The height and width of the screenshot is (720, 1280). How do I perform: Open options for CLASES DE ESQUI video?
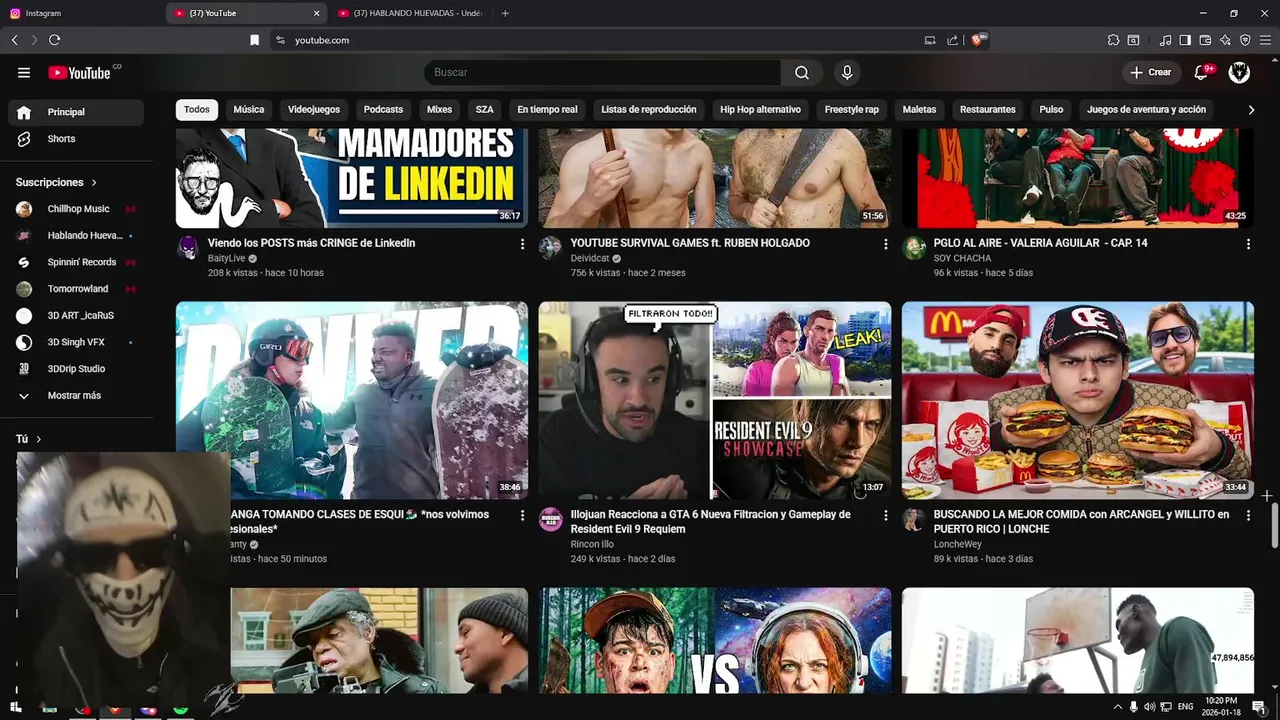pyautogui.click(x=522, y=516)
